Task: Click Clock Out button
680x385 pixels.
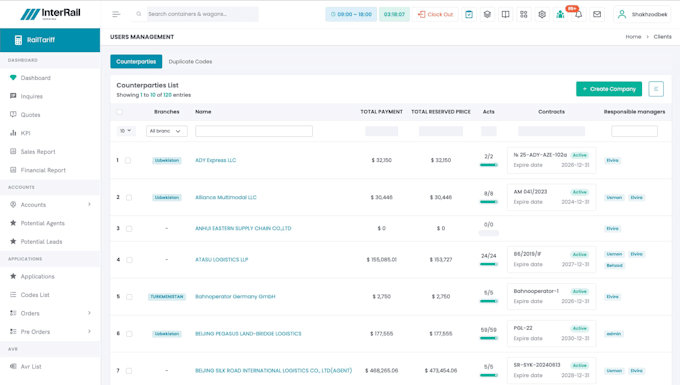Action: tap(435, 14)
